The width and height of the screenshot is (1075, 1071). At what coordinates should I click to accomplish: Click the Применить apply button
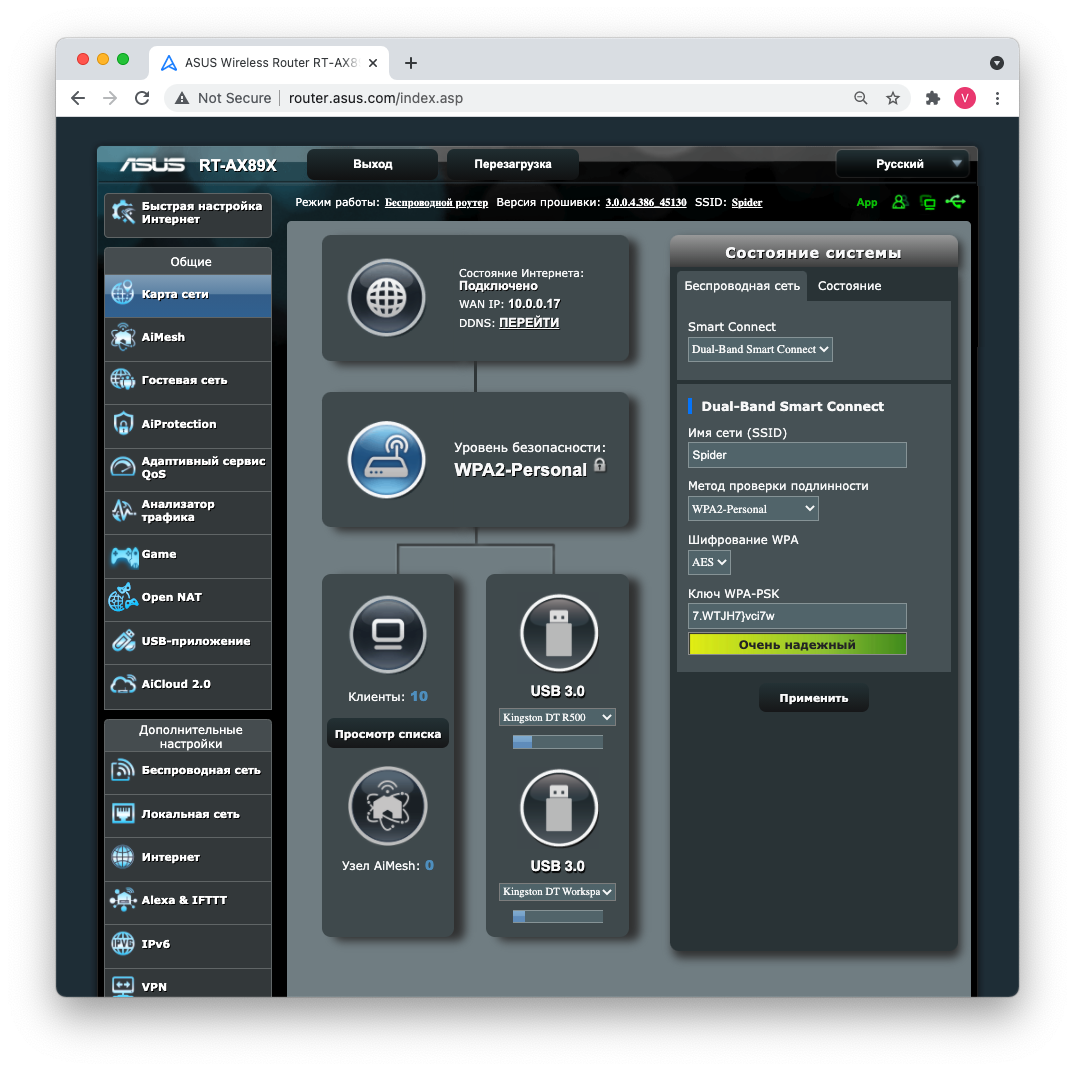coord(814,698)
